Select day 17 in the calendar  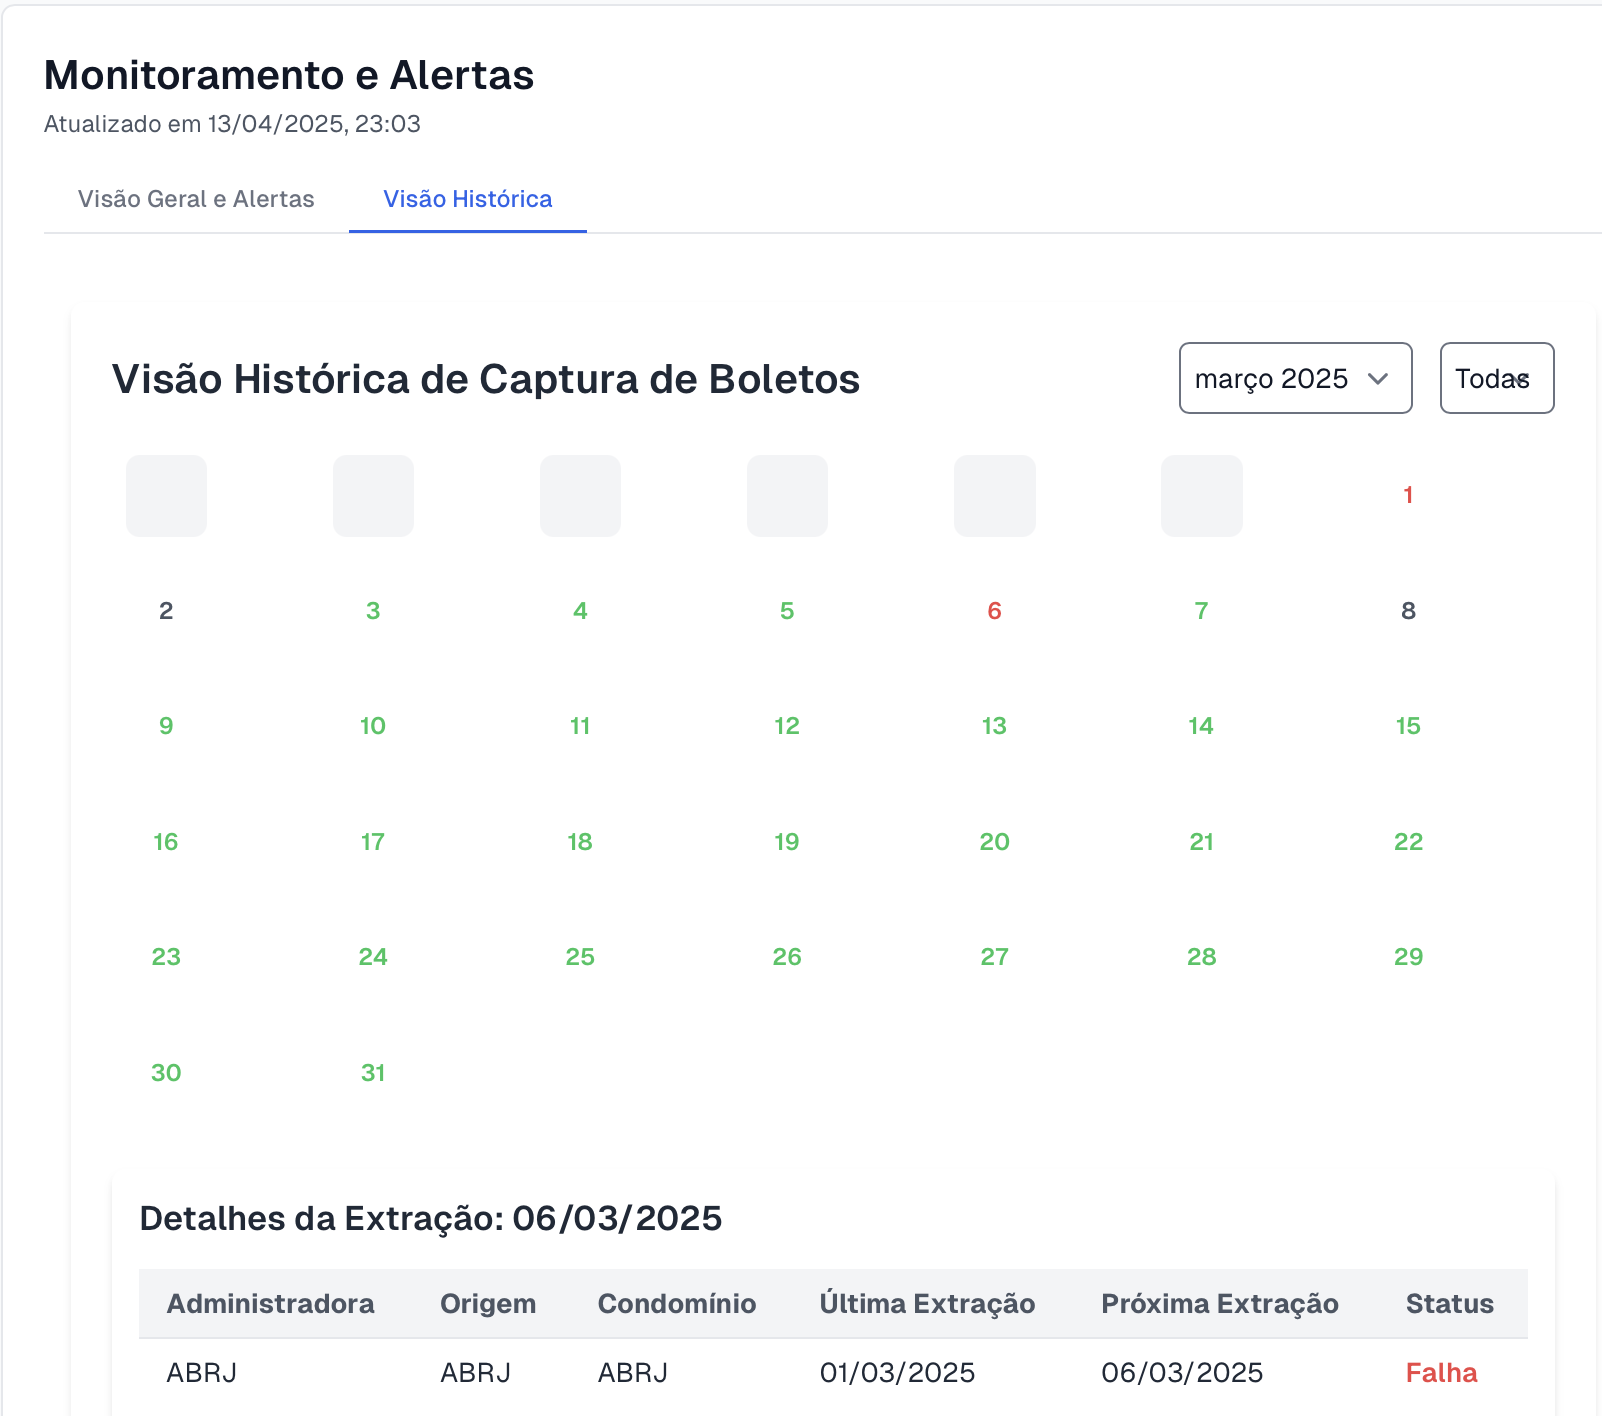(373, 842)
